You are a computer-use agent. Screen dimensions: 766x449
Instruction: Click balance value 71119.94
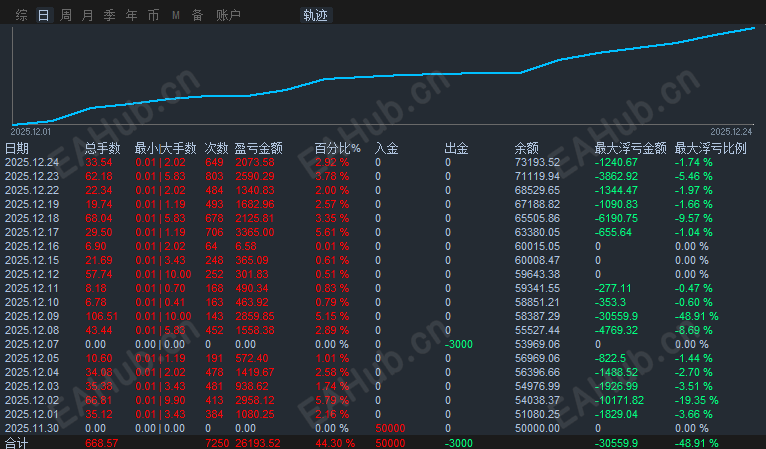537,176
